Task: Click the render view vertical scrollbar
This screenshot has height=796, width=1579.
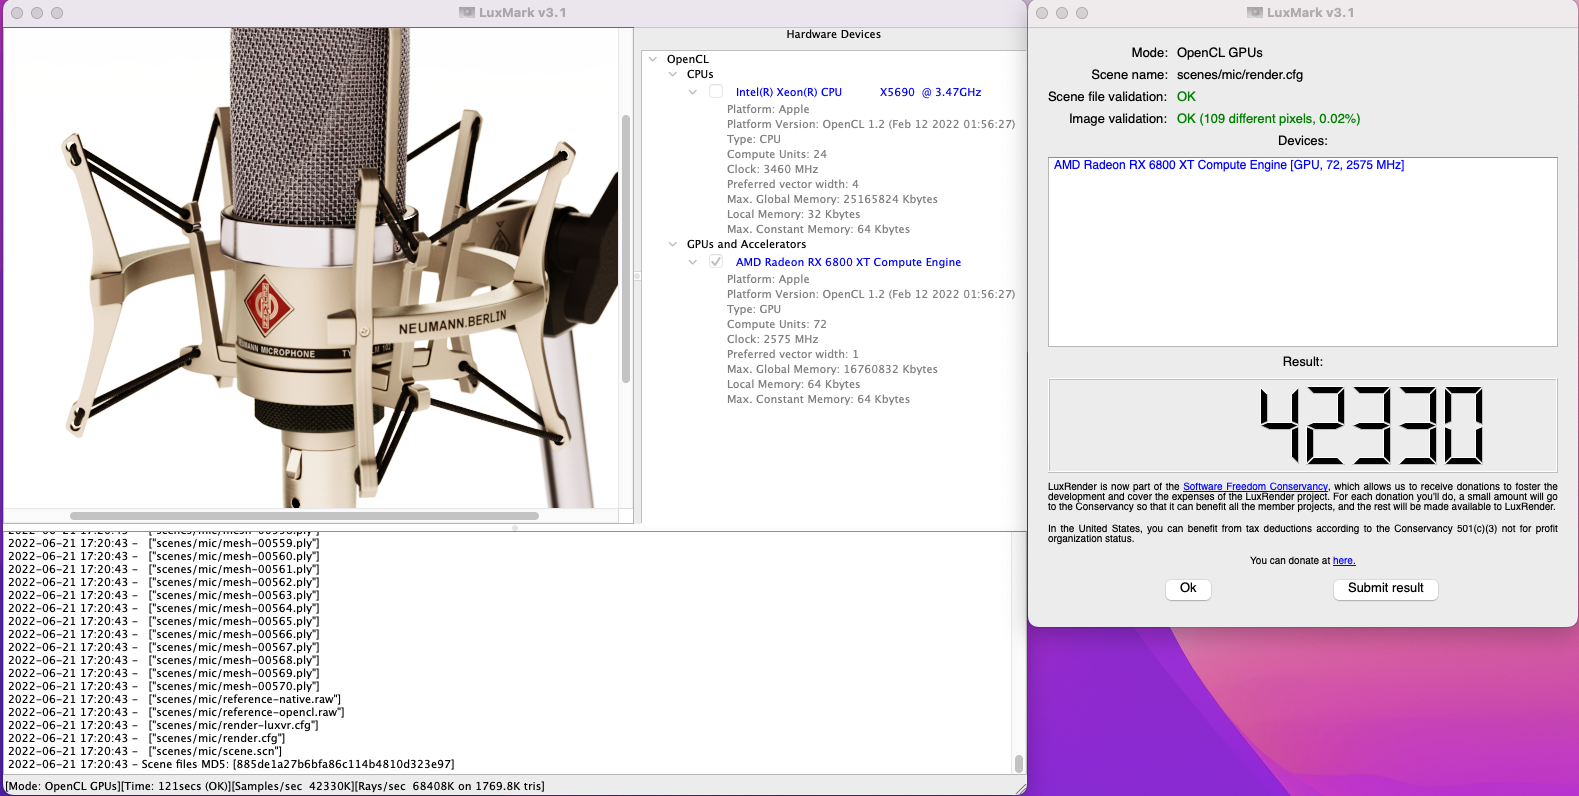Action: click(x=626, y=248)
